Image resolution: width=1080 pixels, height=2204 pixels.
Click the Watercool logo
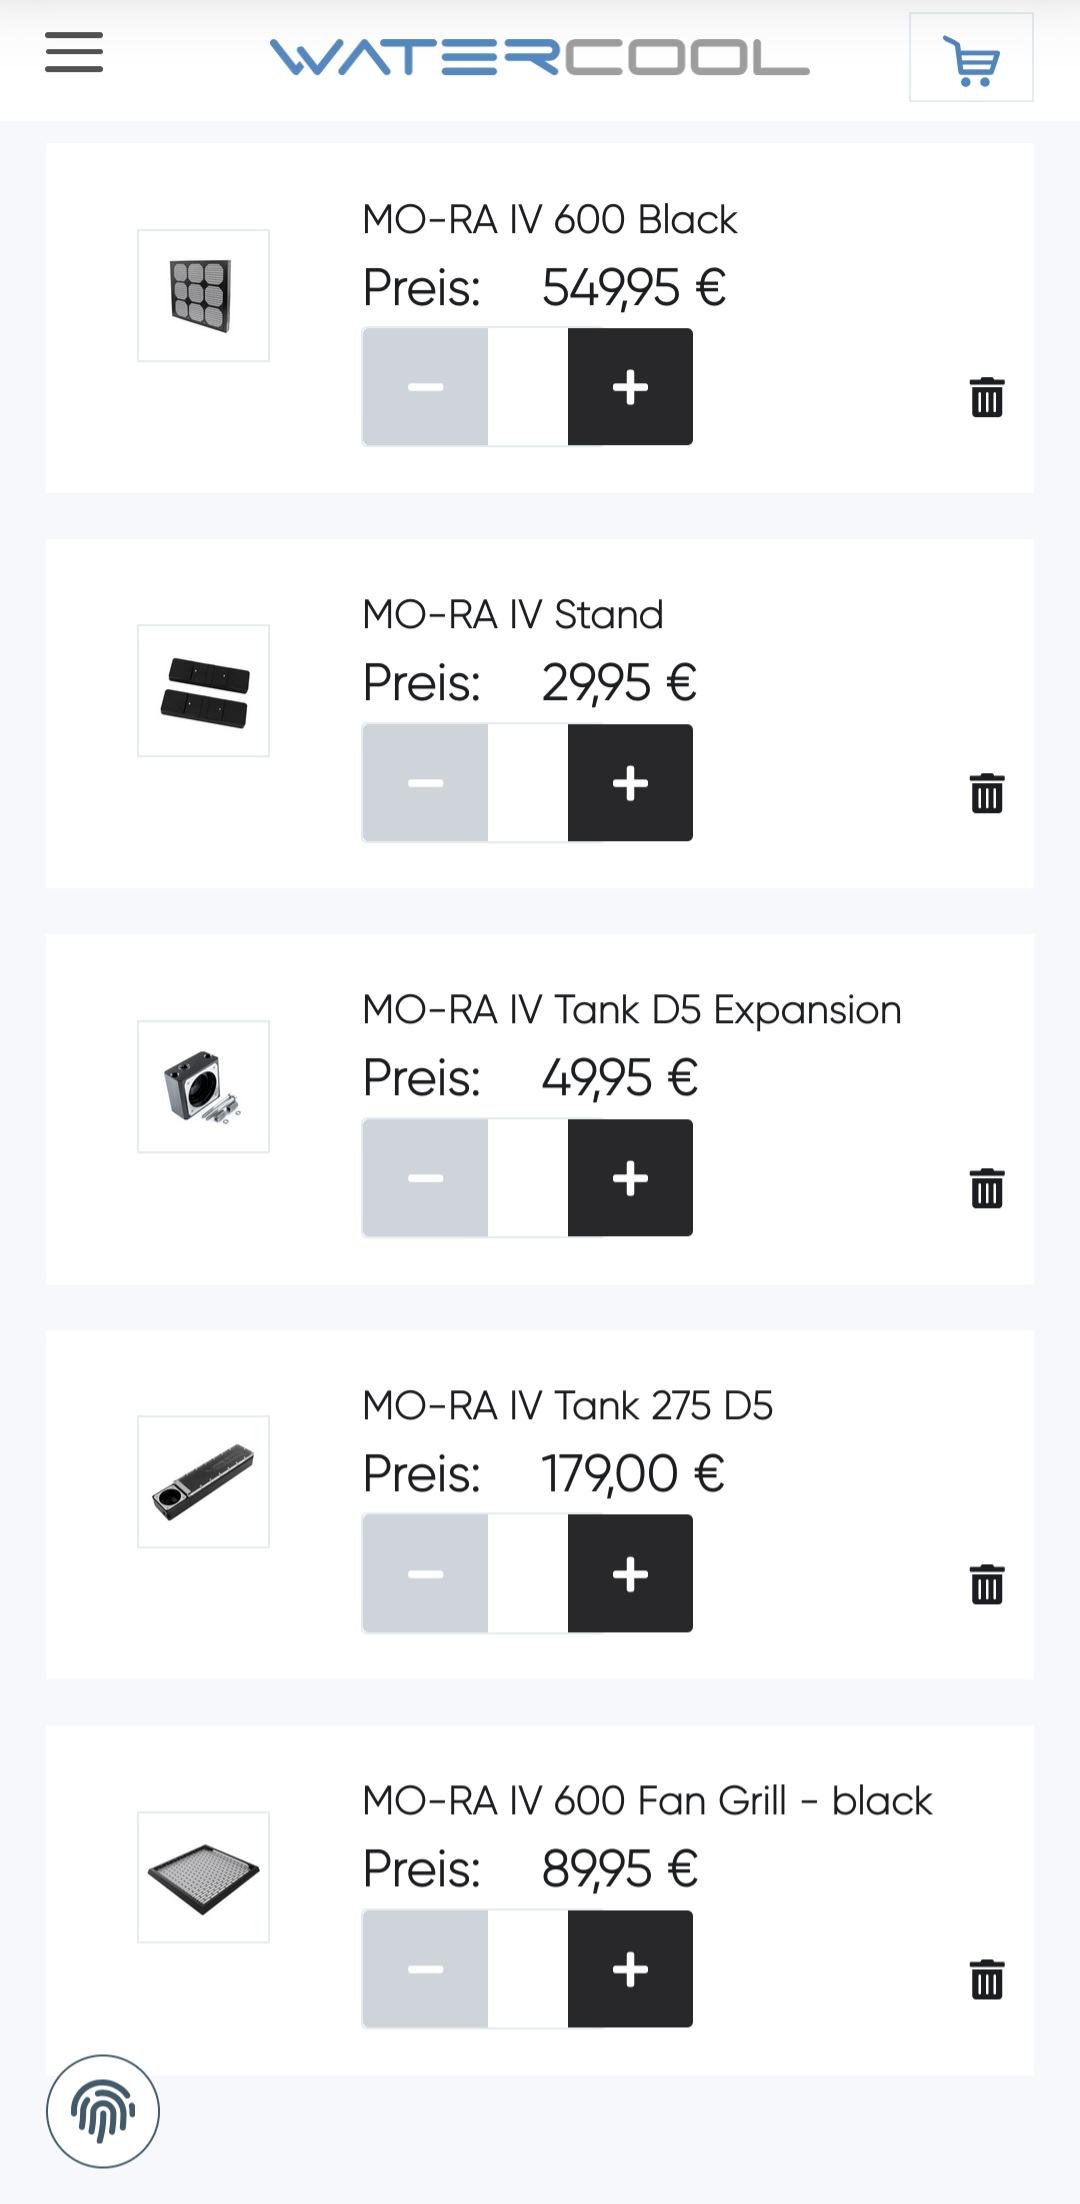(539, 57)
